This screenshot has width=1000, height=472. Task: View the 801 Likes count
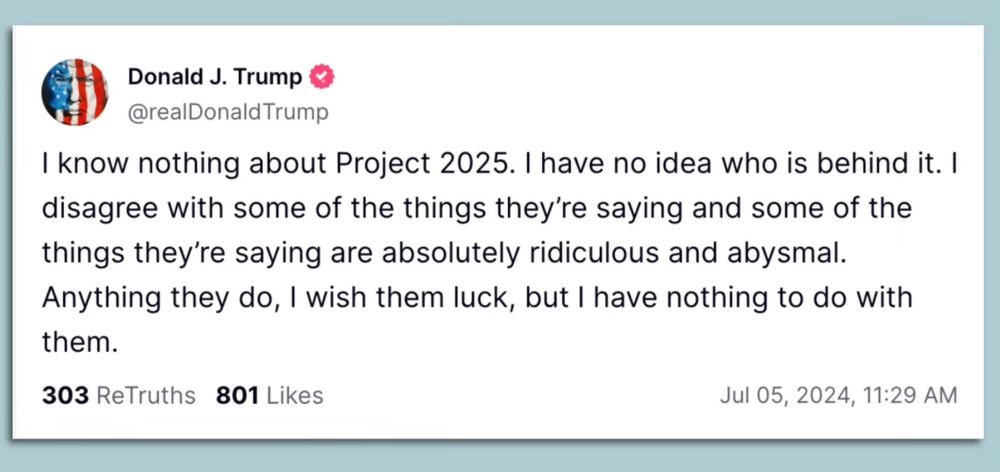coord(270,395)
